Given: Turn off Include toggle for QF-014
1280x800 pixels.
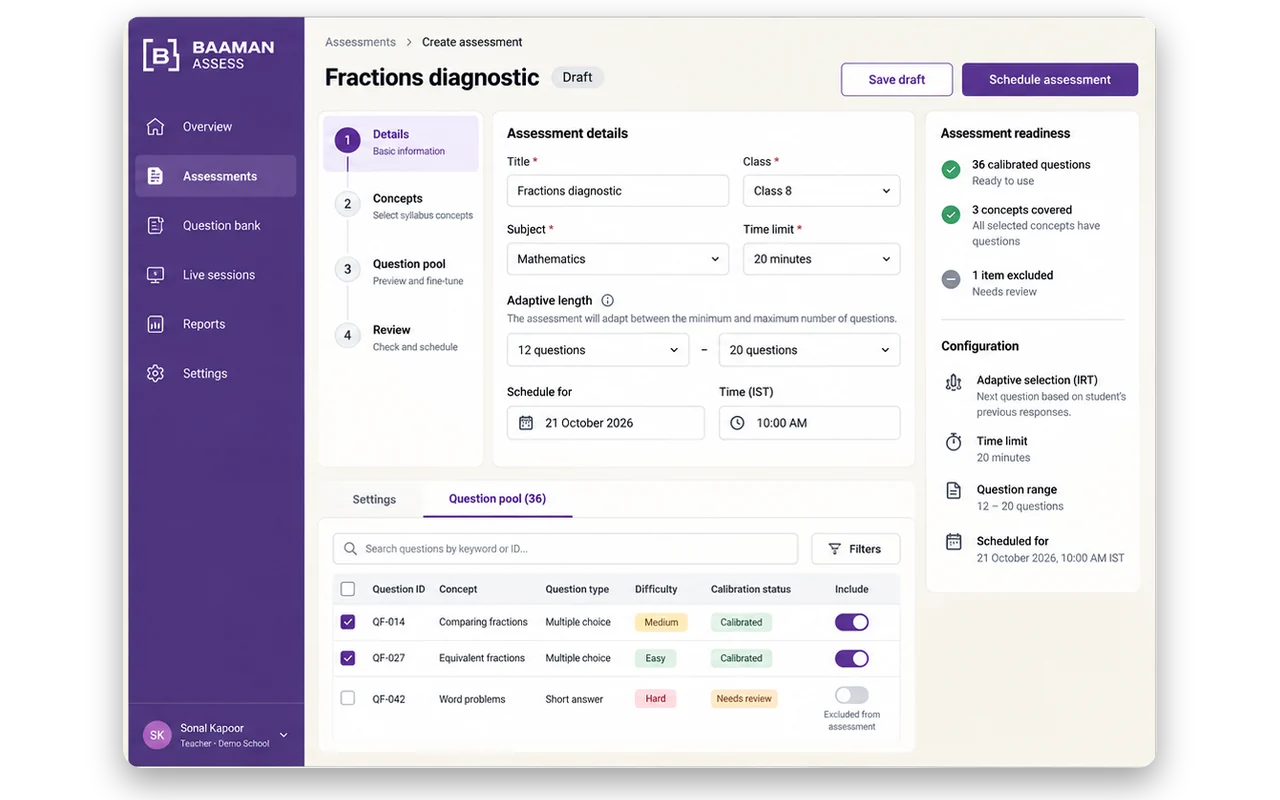Looking at the screenshot, I should [852, 622].
